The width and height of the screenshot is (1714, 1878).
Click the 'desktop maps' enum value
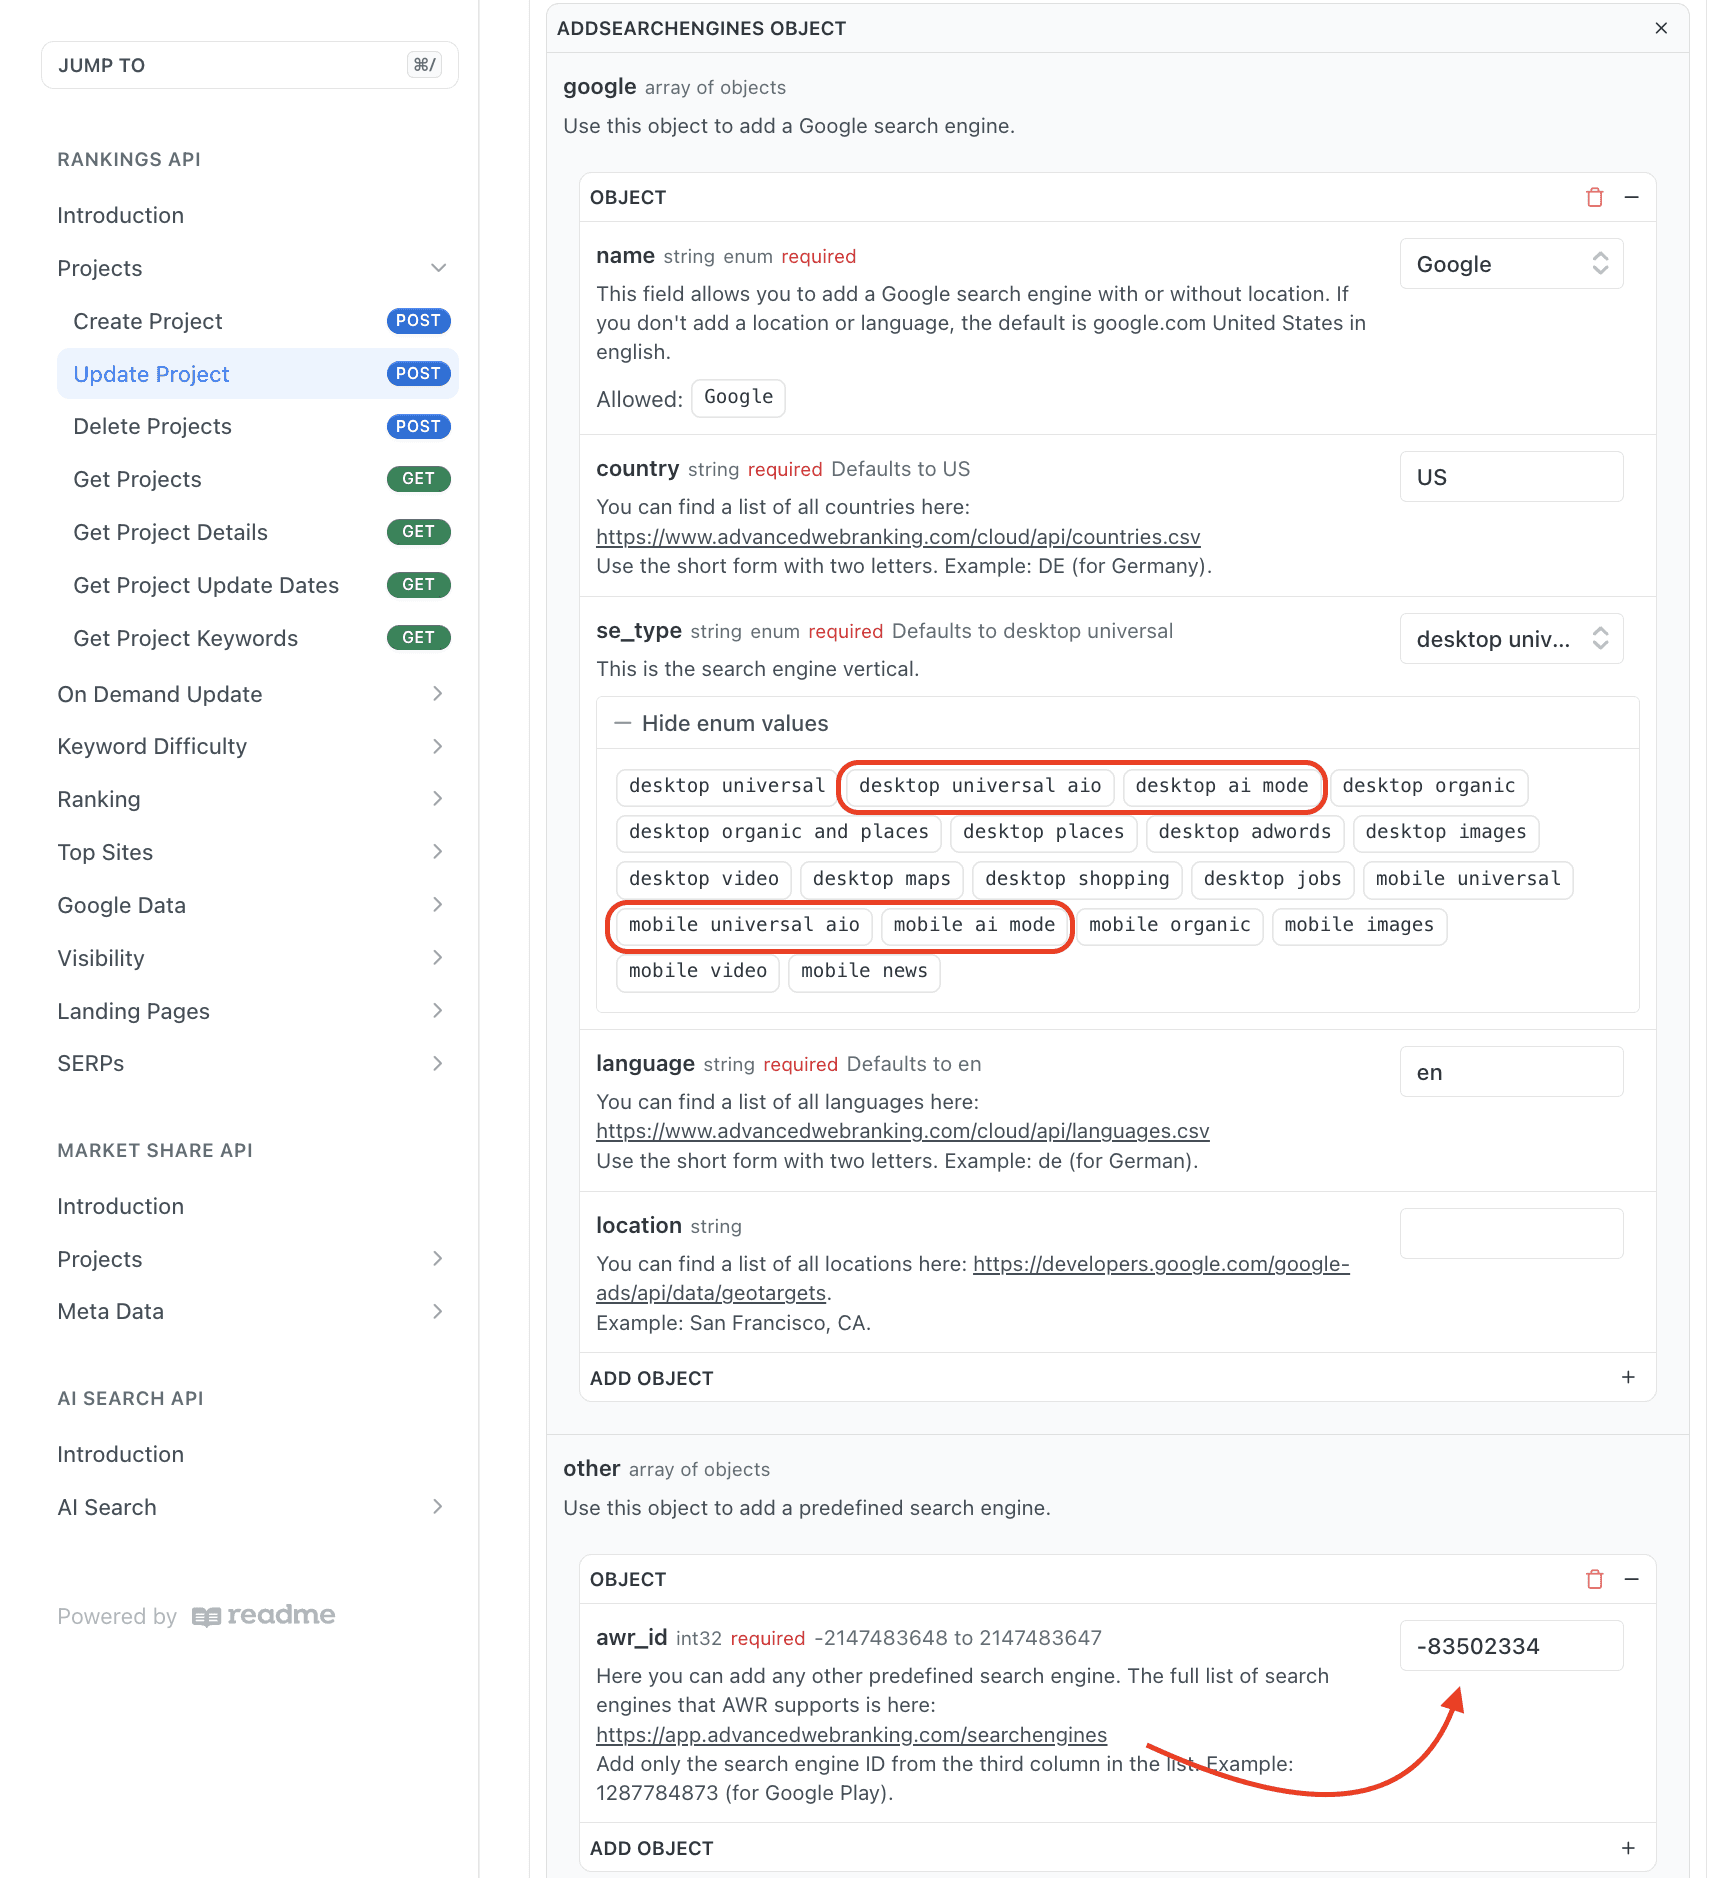click(882, 879)
